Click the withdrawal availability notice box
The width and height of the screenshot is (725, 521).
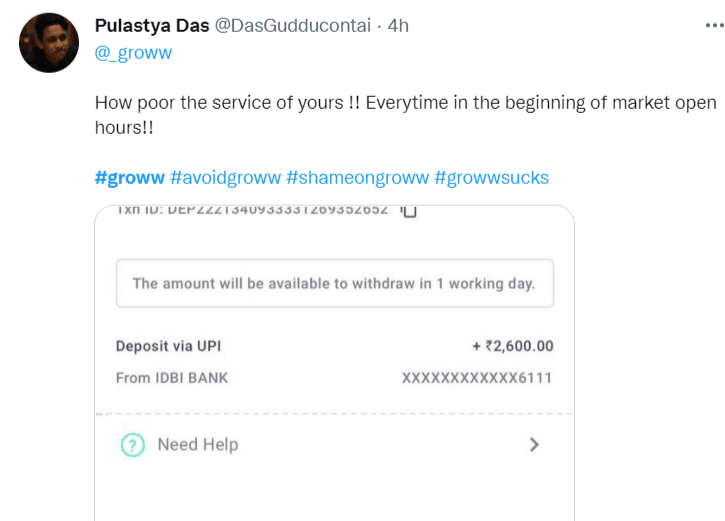tap(334, 283)
